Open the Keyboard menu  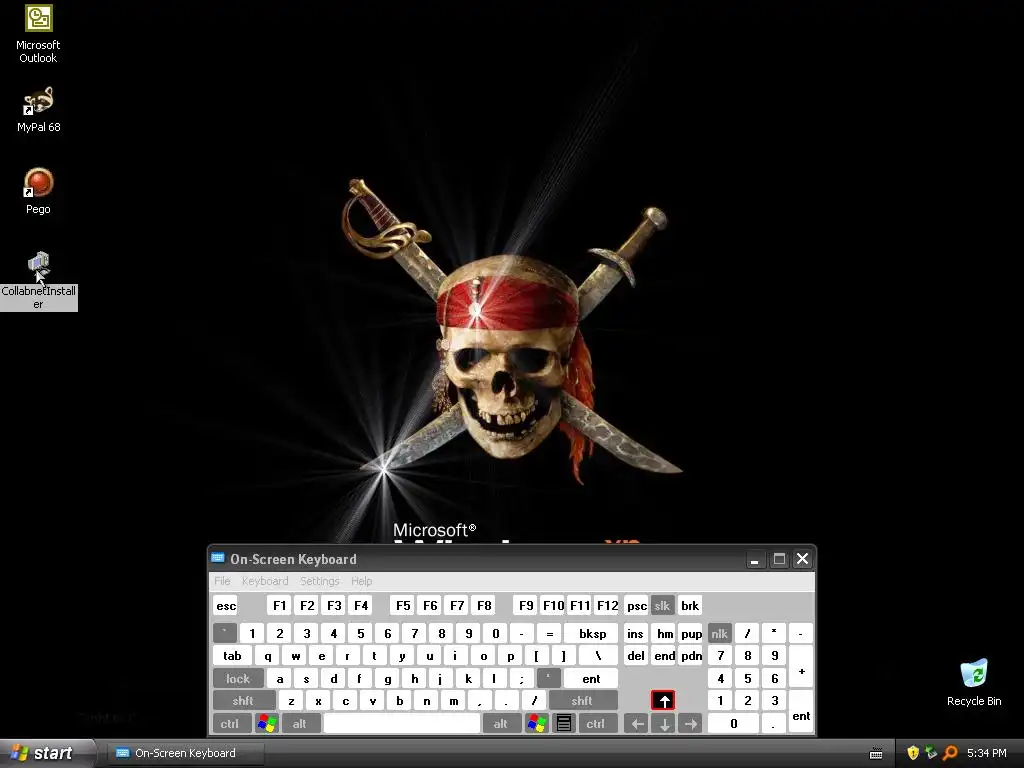click(264, 581)
